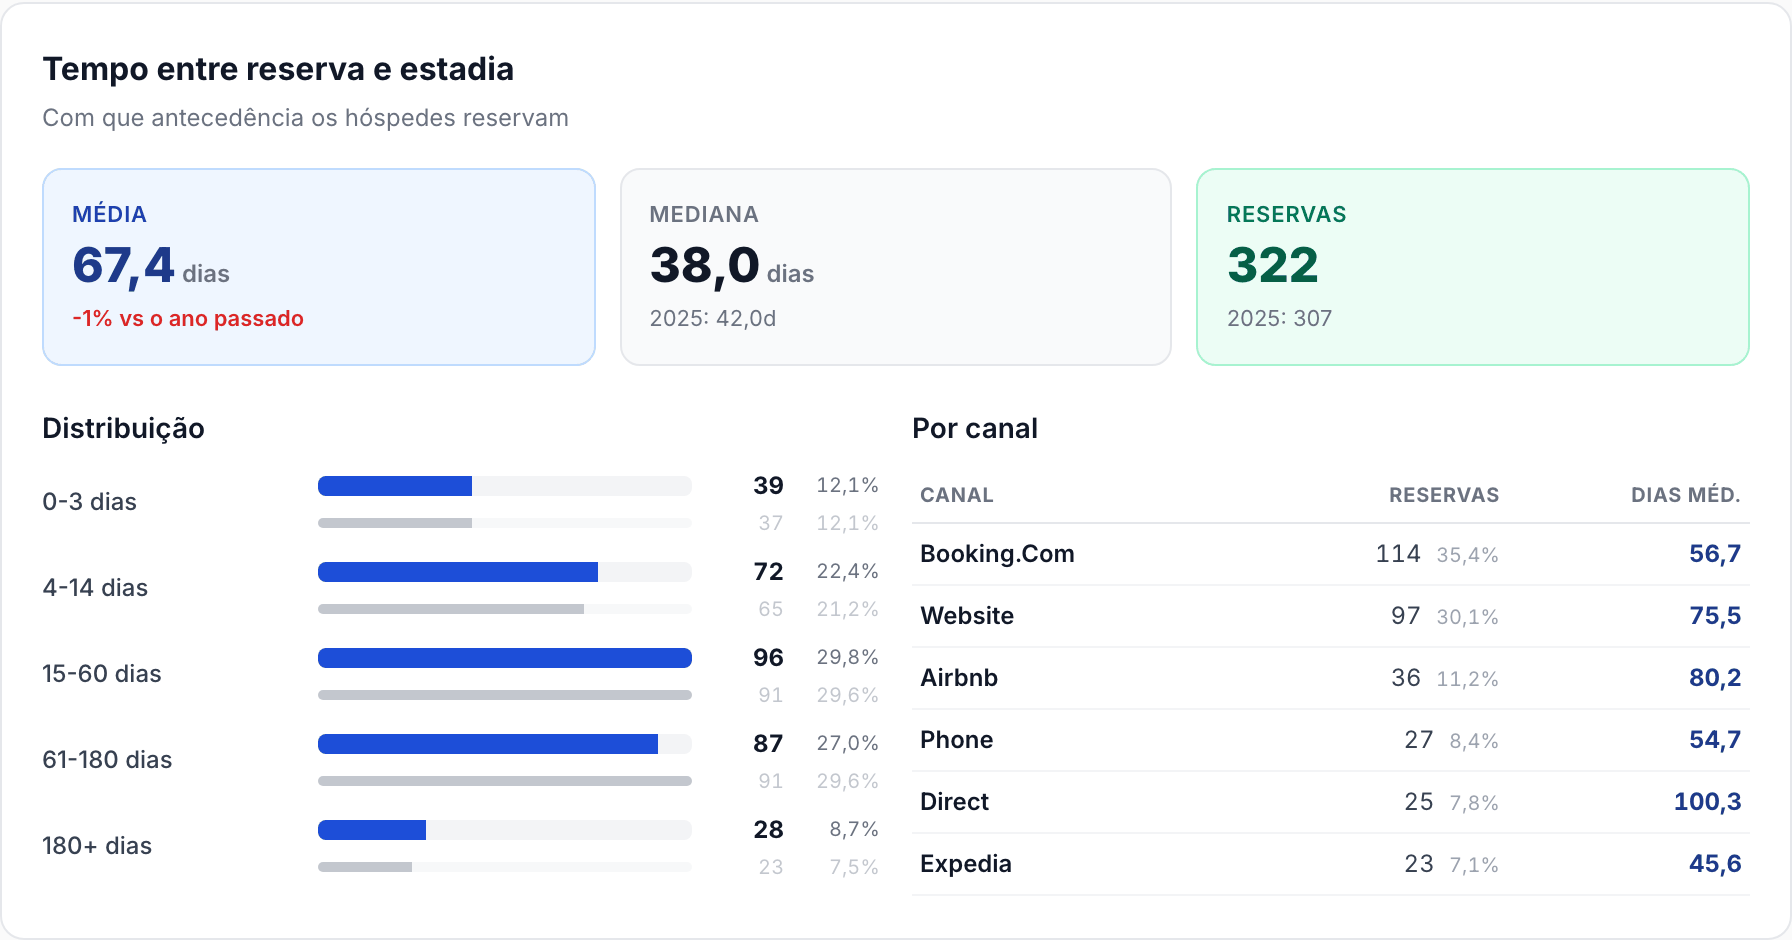Select the Direct channel row
The width and height of the screenshot is (1792, 940).
click(x=1331, y=802)
